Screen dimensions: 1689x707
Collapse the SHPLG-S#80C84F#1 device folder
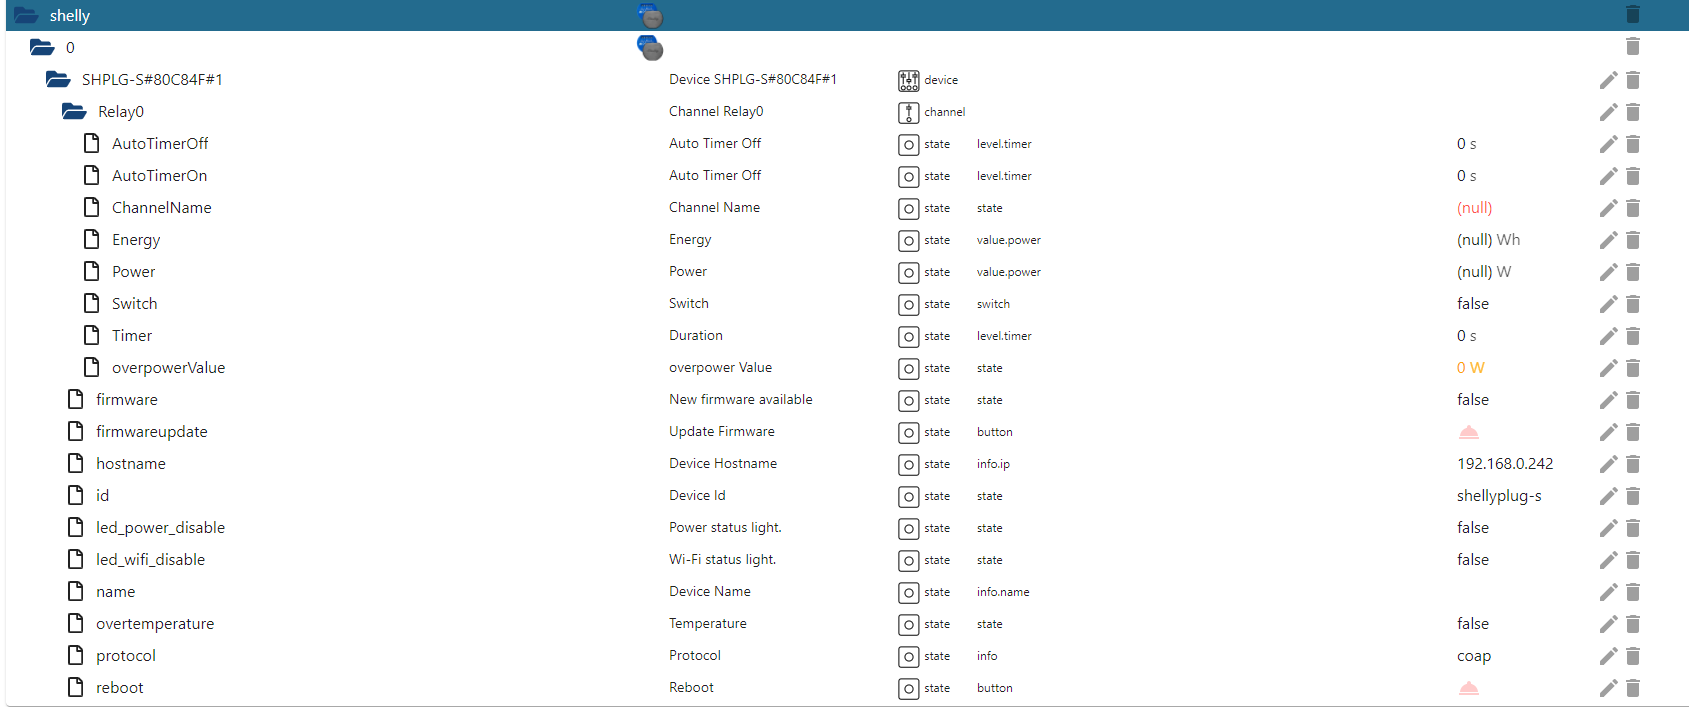58,79
